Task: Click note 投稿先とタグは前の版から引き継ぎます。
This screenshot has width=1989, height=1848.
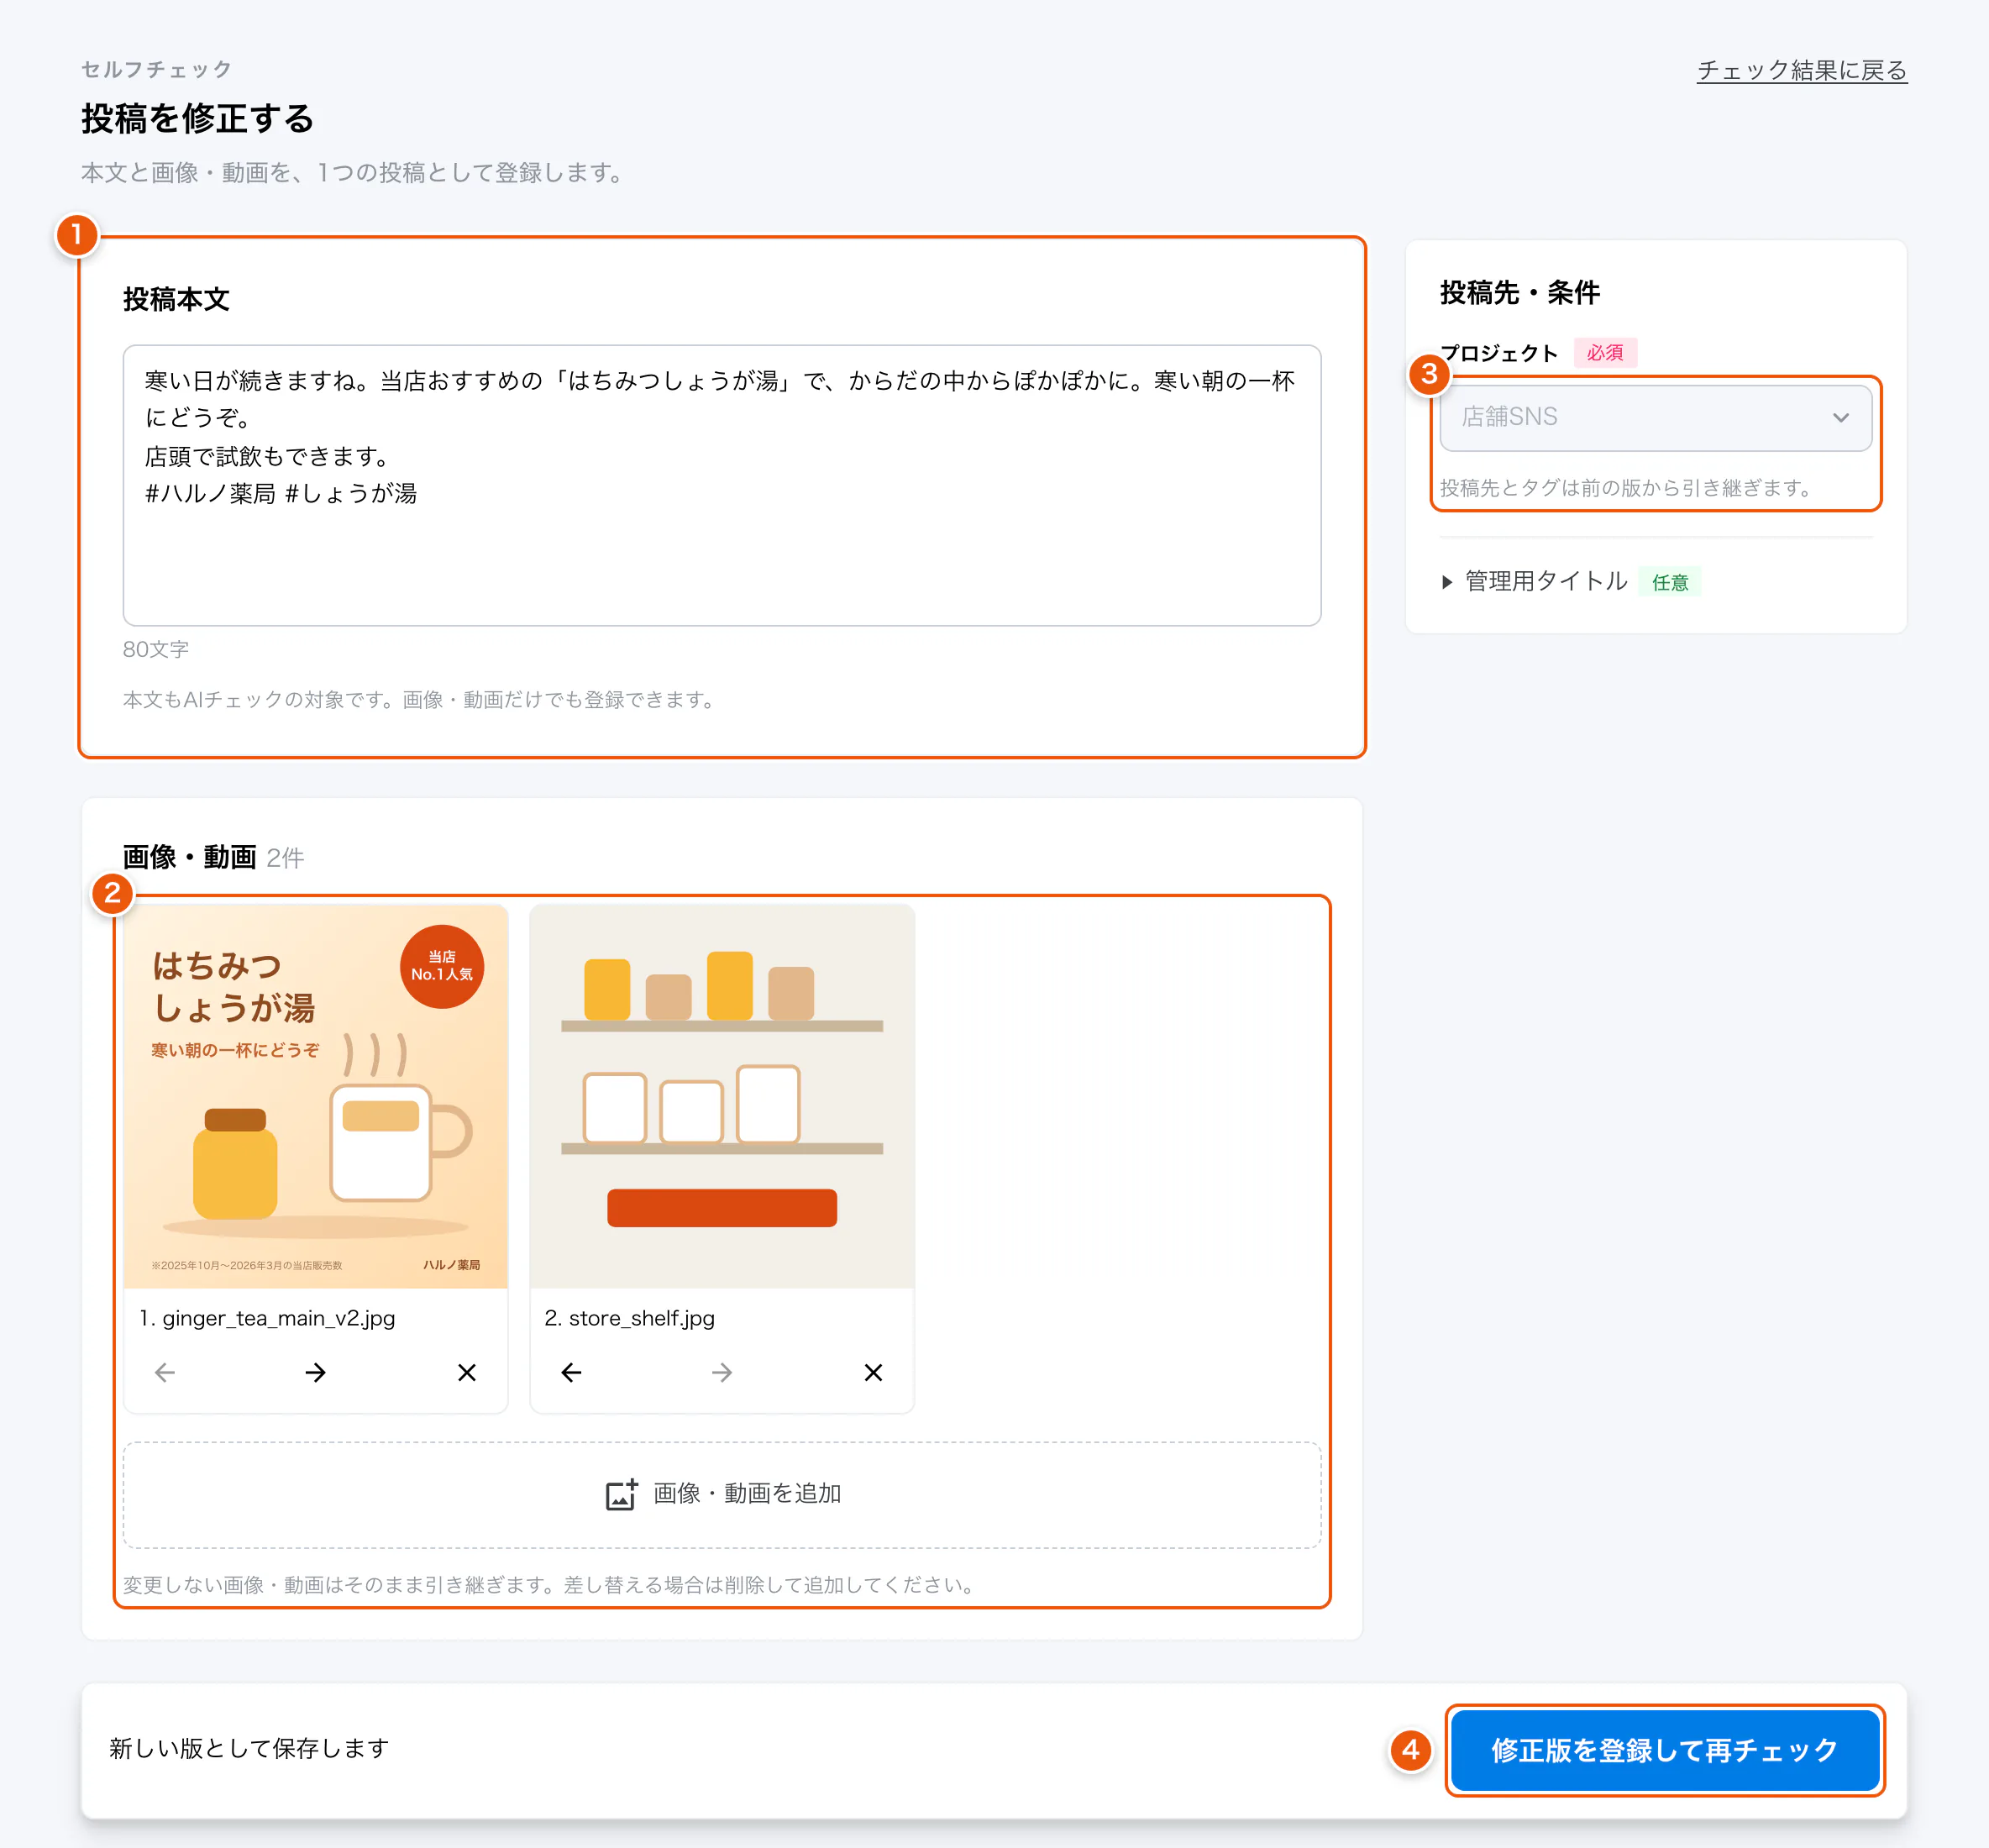Action: tap(1629, 488)
